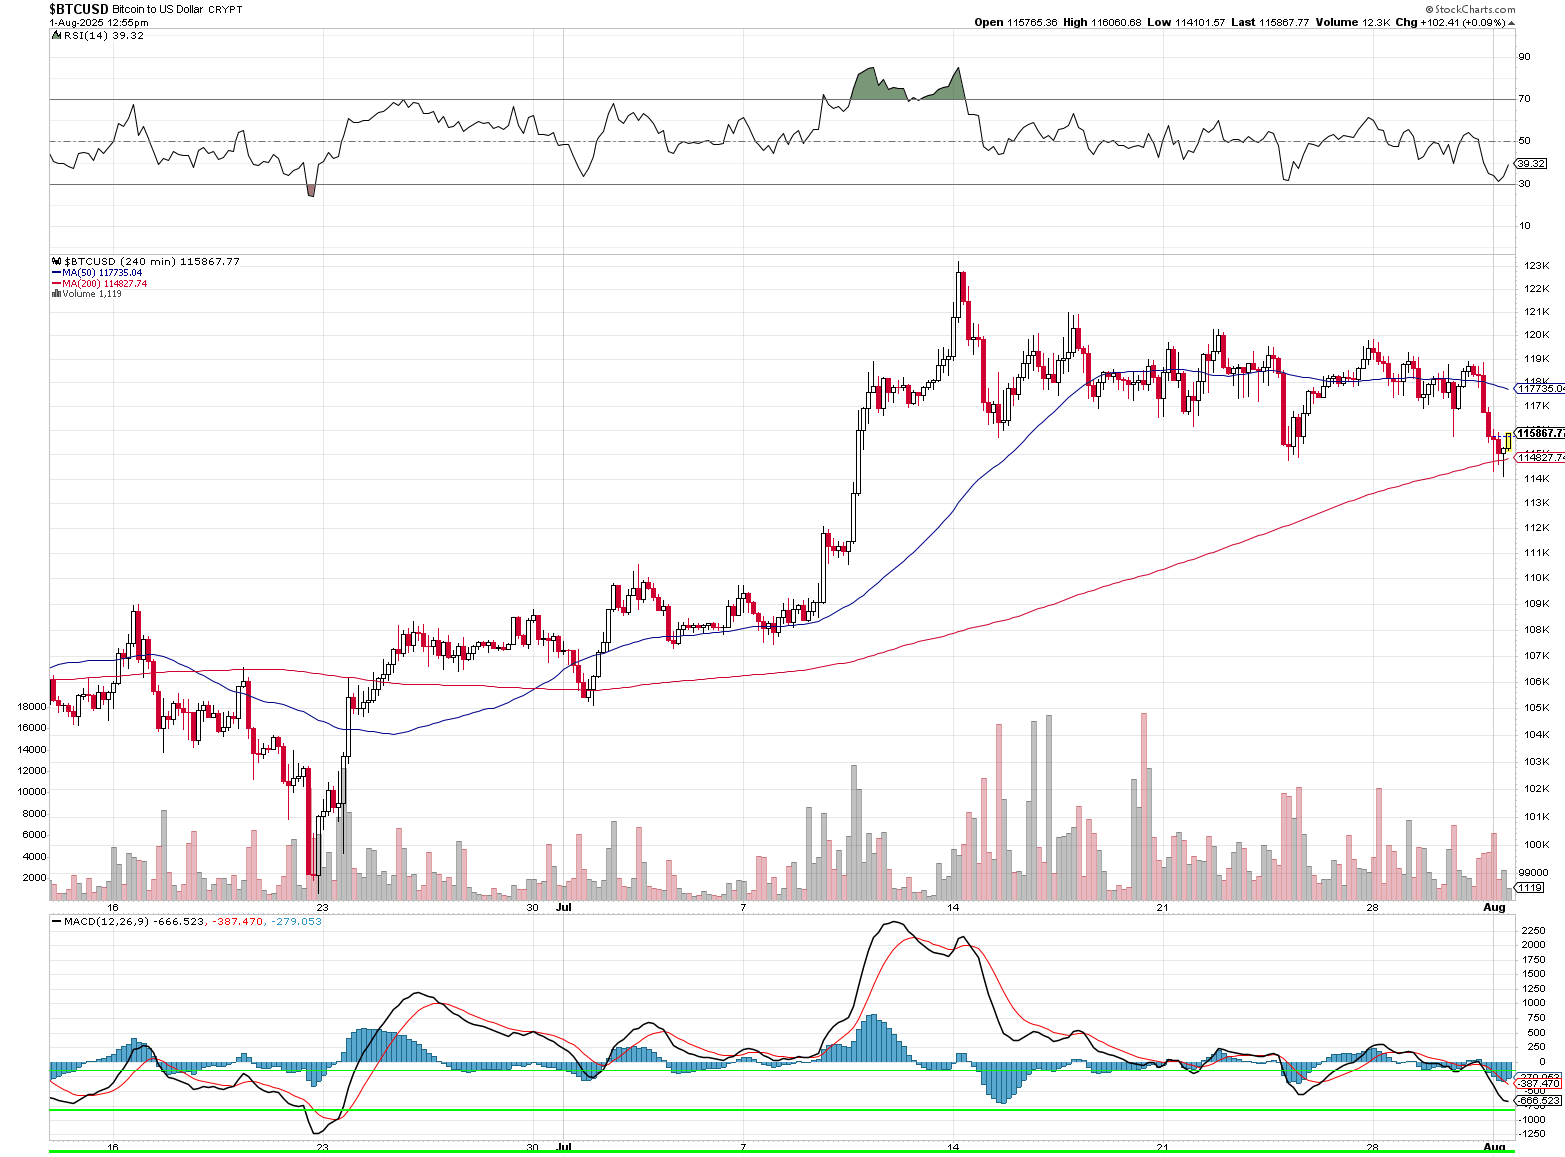Click the red MA(200) legend swatch
The height and width of the screenshot is (1157, 1565).
[56, 284]
